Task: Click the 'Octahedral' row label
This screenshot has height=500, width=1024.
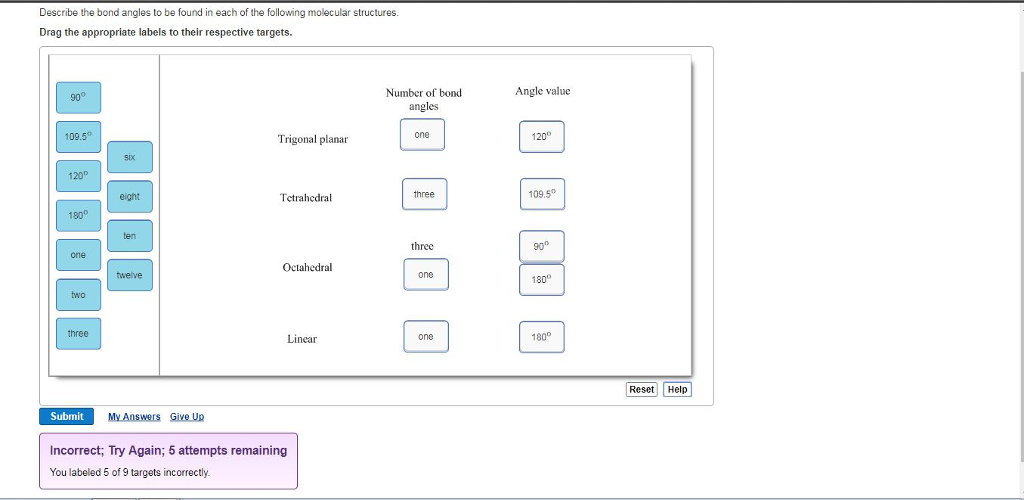Action: (307, 267)
